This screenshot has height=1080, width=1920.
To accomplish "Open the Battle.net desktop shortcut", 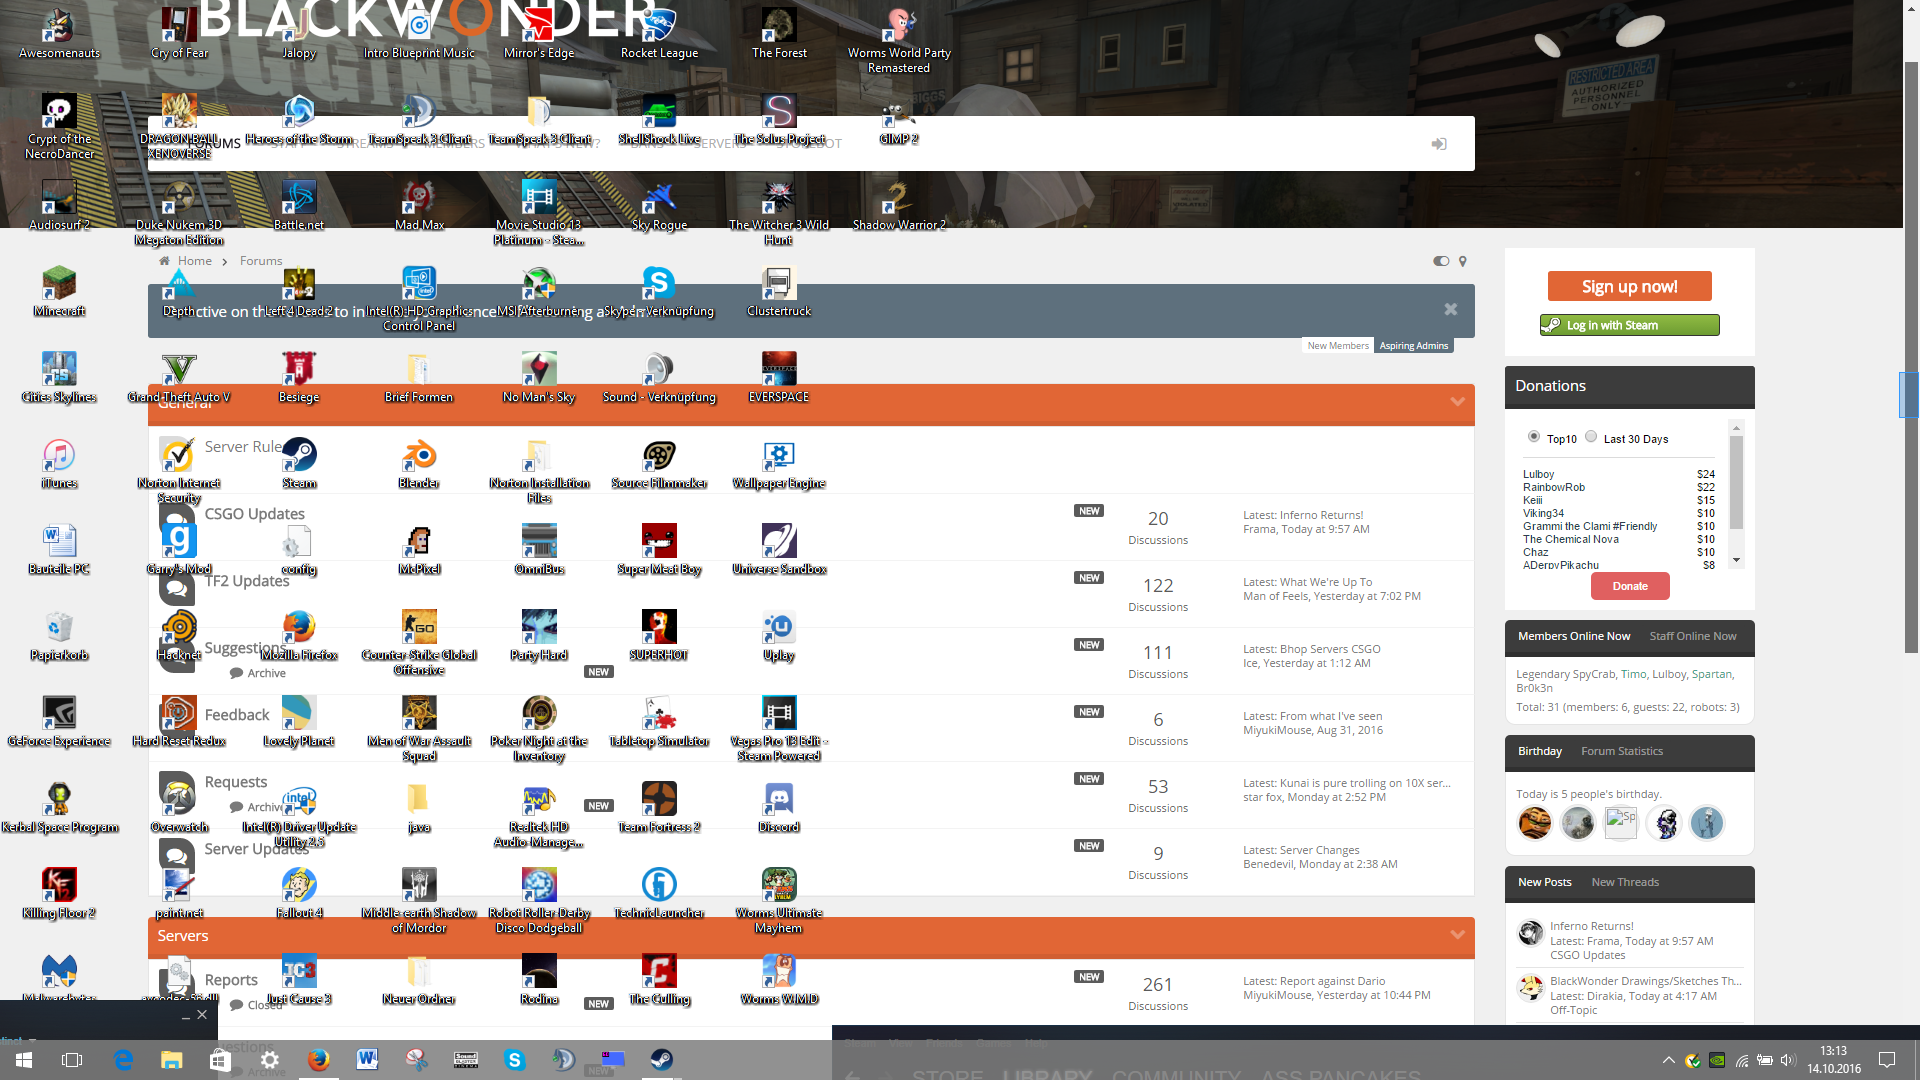I will (x=299, y=205).
